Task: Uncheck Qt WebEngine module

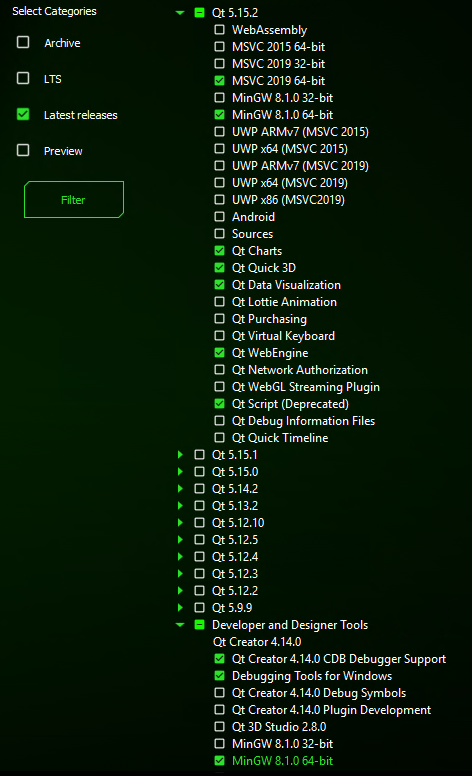Action: coord(219,353)
